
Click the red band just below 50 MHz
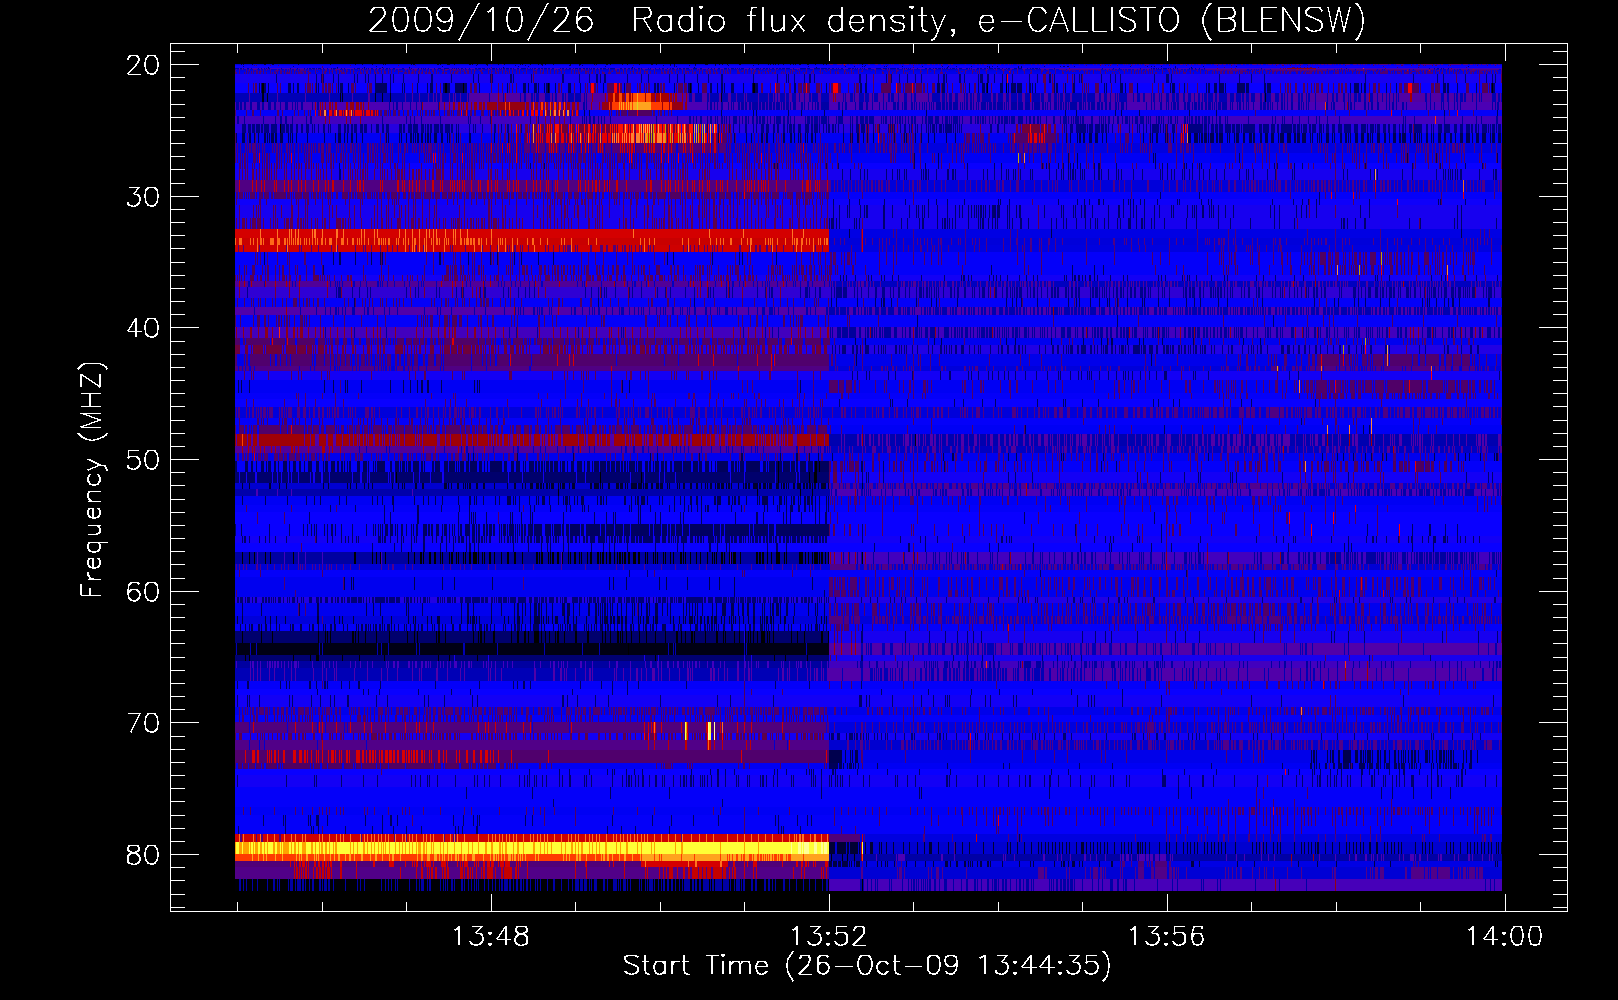click(532, 440)
